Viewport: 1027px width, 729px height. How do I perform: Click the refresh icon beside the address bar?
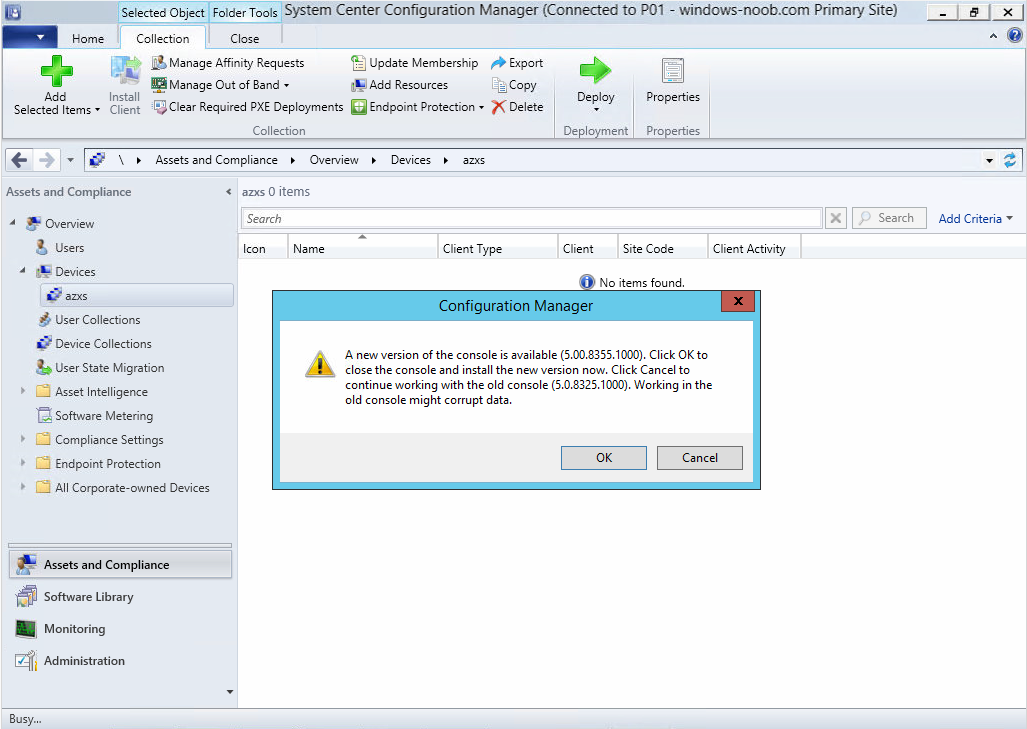coord(1010,160)
